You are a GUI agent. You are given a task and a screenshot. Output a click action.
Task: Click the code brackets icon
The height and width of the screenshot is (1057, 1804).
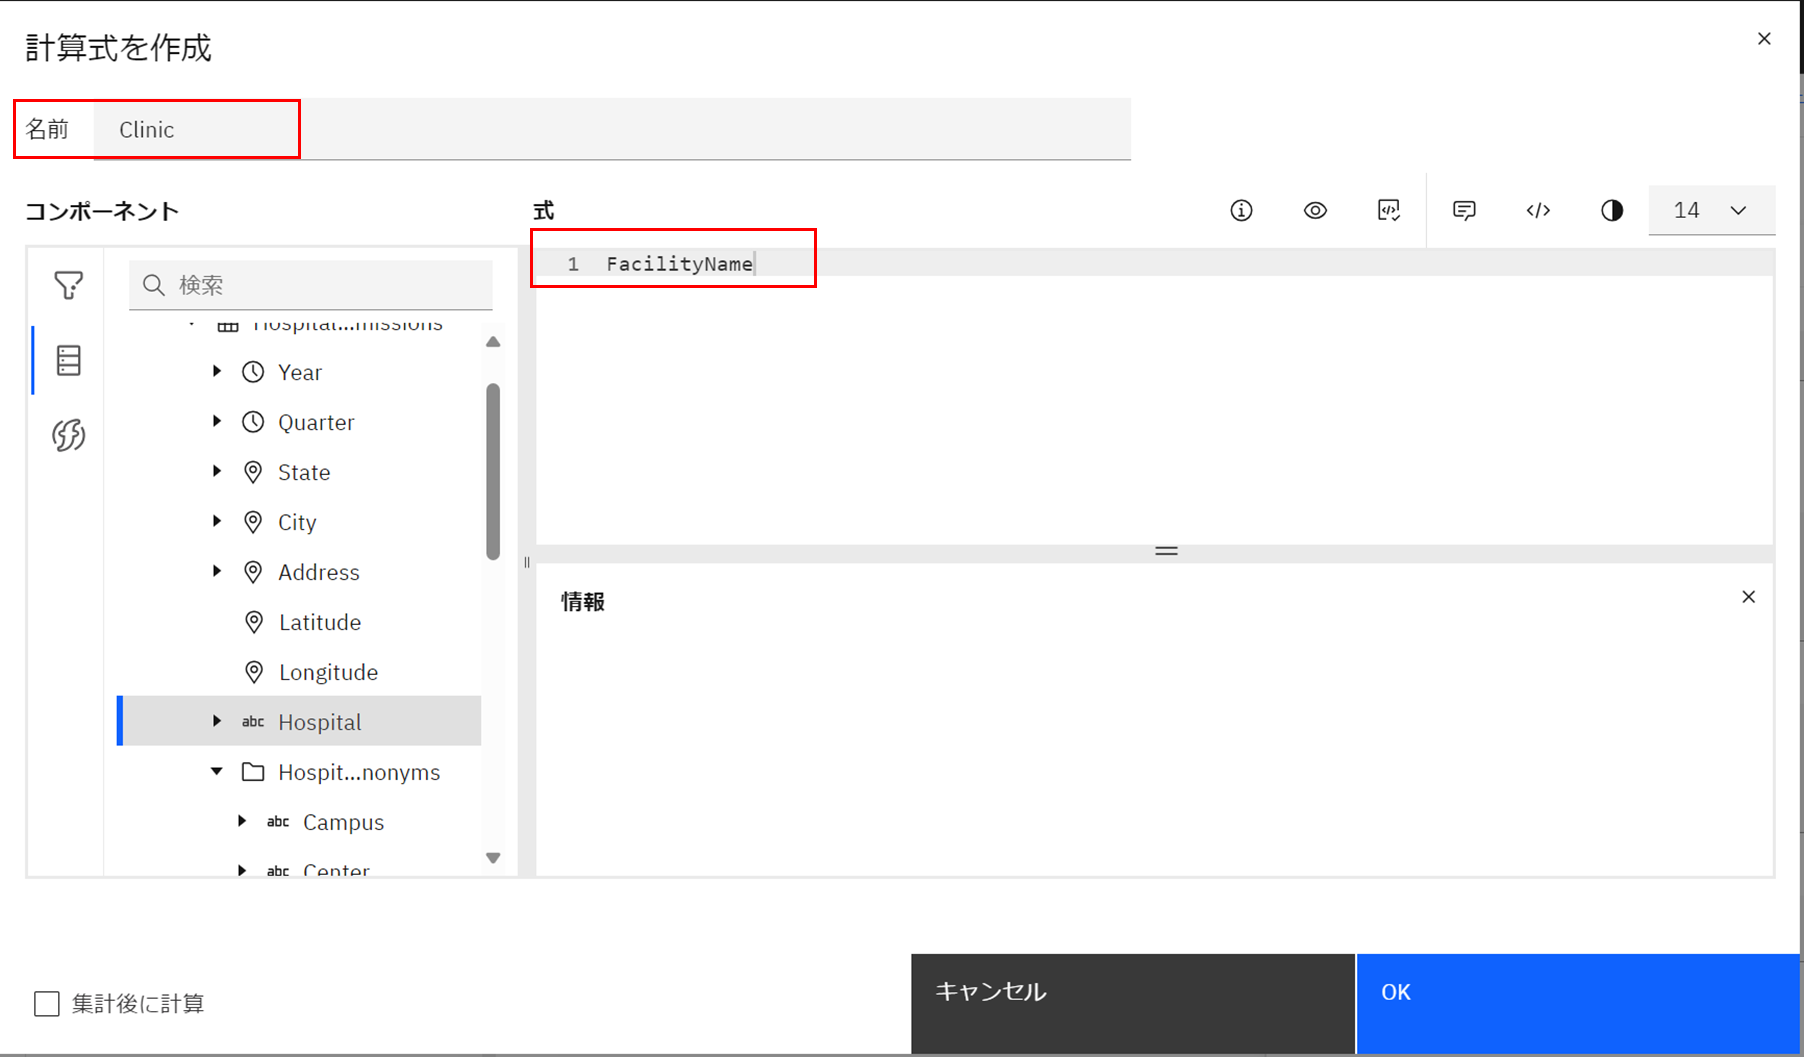(1538, 210)
